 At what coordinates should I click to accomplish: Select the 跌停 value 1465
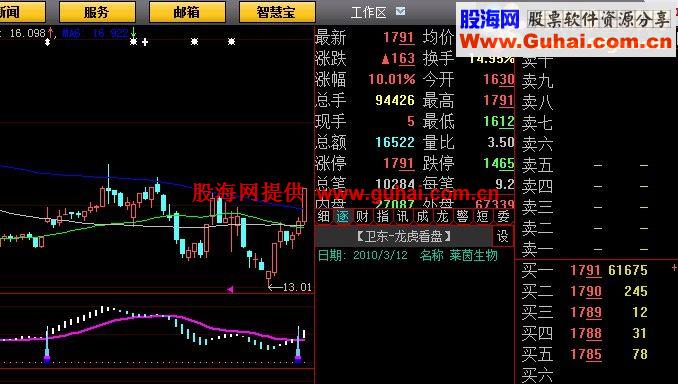click(499, 163)
